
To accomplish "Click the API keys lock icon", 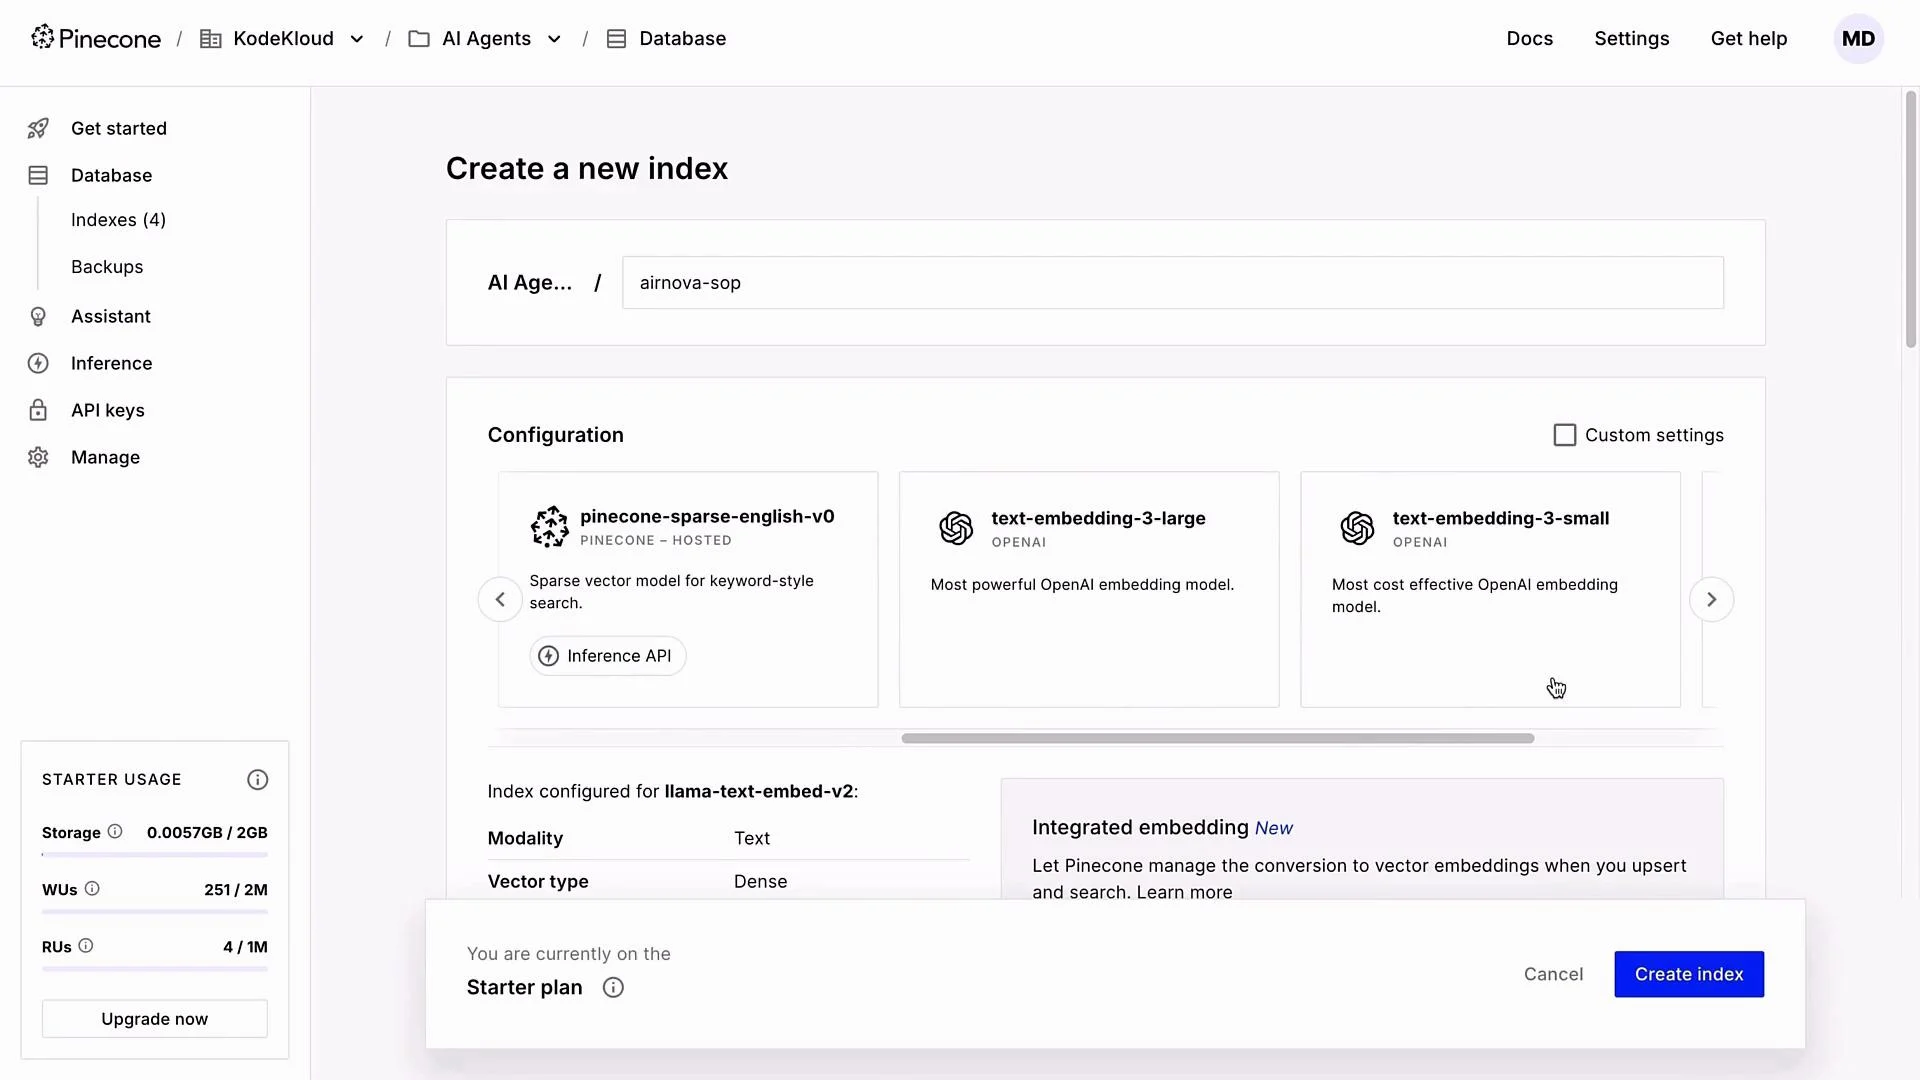I will 38,410.
